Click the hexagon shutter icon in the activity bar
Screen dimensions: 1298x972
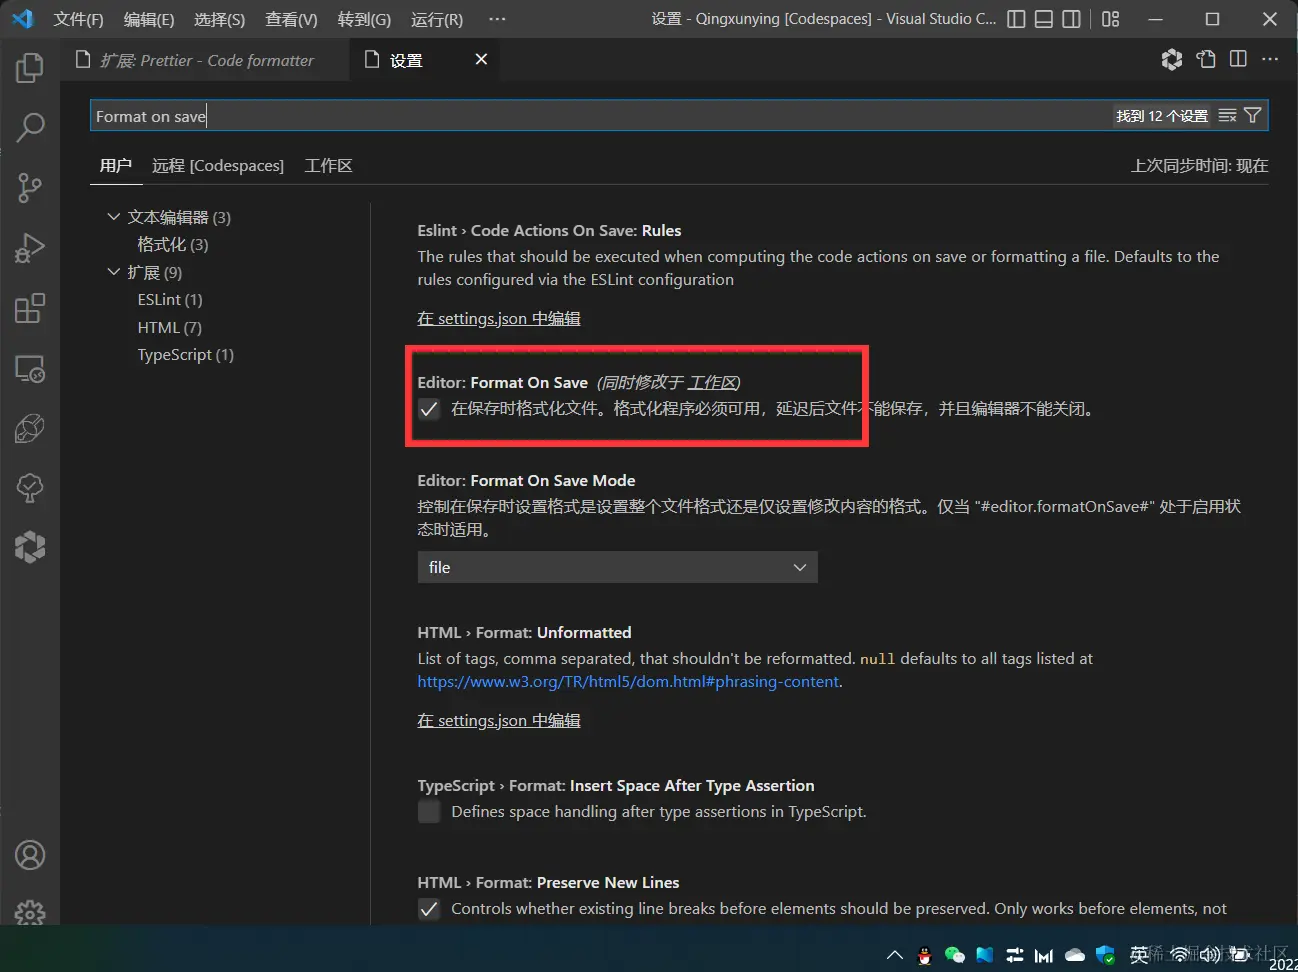(30, 547)
